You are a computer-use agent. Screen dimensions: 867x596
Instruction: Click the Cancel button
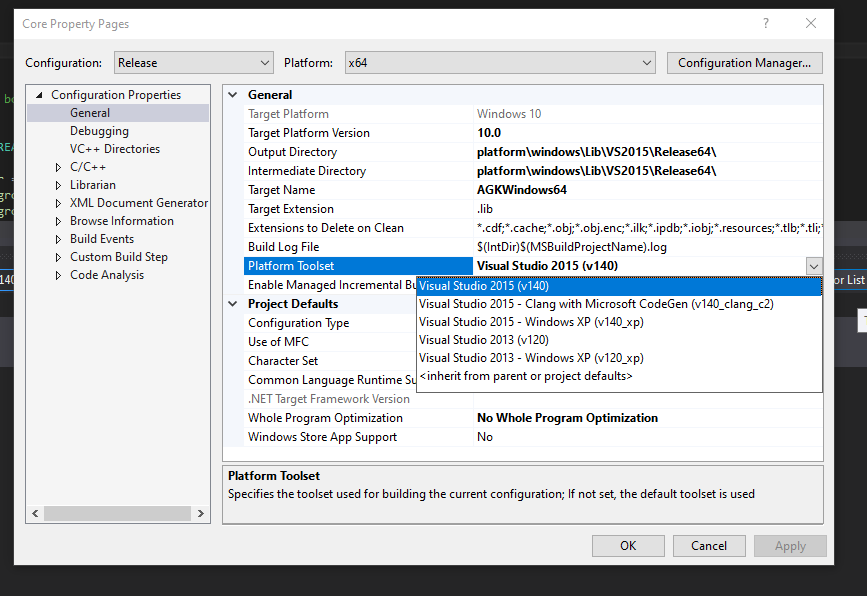(709, 546)
